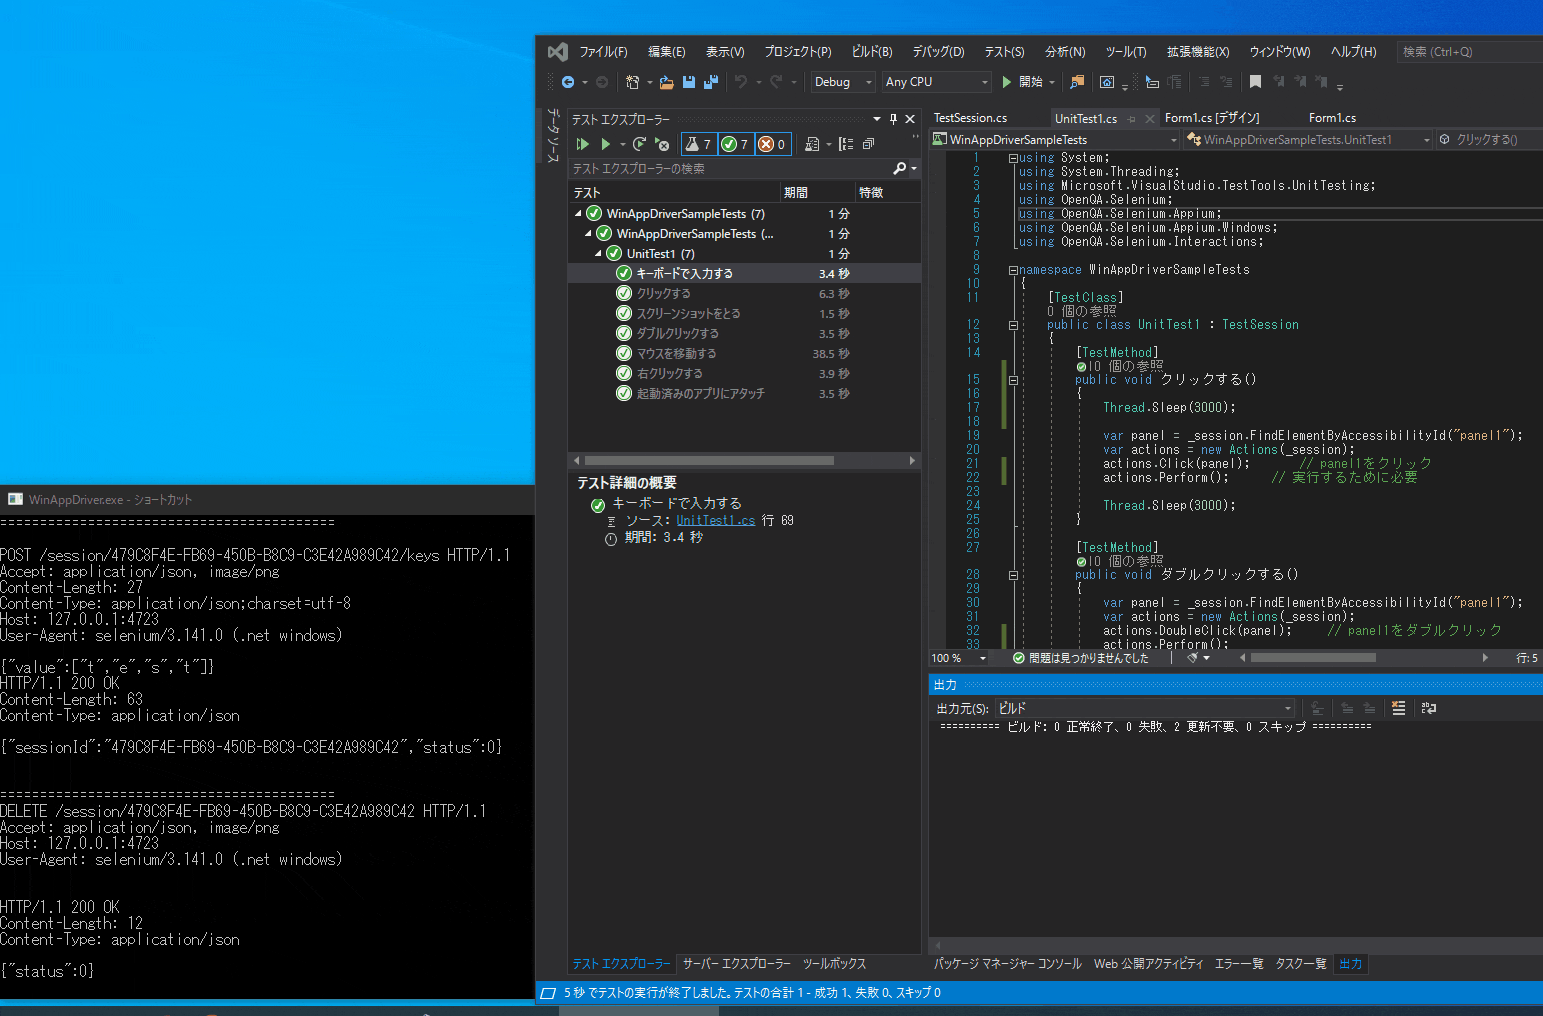Toggle word wrap in the output pane
This screenshot has width=1543, height=1016.
click(1429, 708)
